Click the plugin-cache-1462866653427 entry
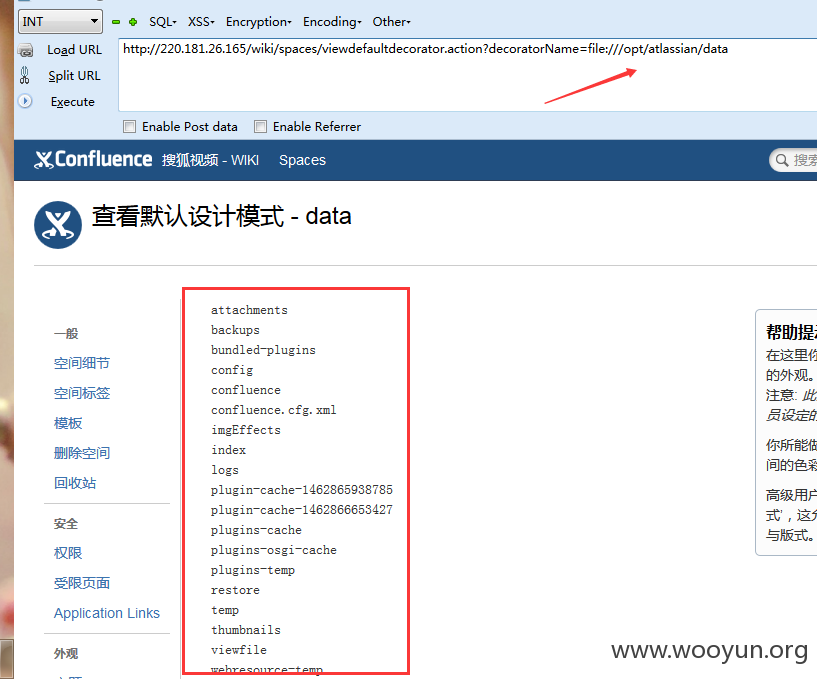The height and width of the screenshot is (679, 817). tap(302, 510)
